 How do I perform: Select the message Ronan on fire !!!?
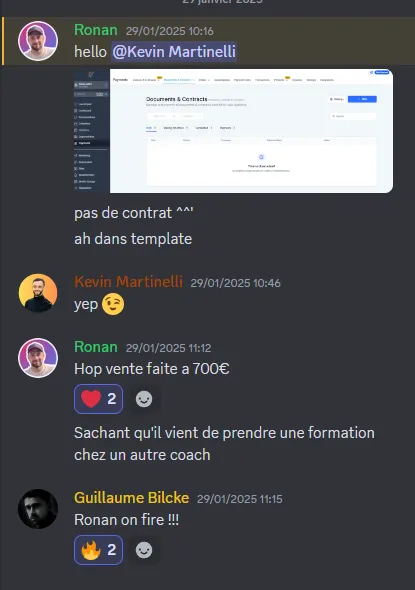pyautogui.click(x=126, y=520)
